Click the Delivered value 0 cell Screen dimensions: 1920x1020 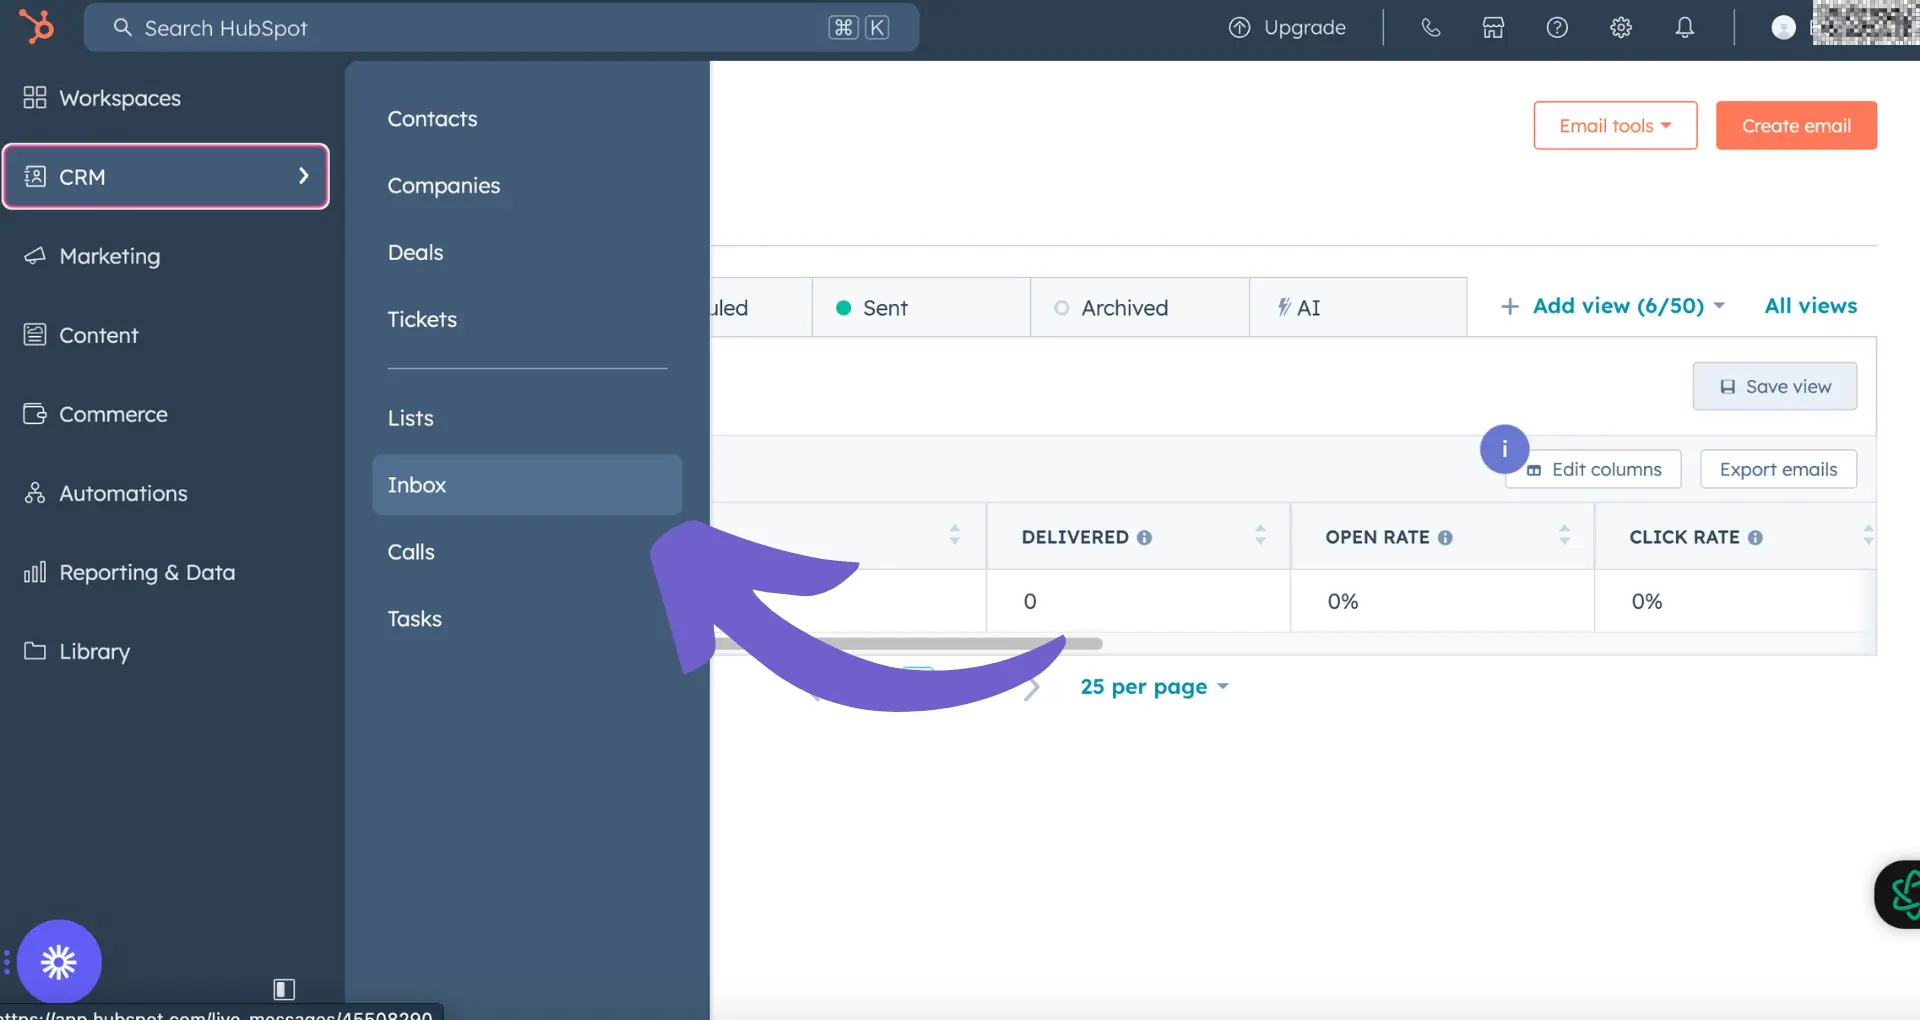point(1138,601)
